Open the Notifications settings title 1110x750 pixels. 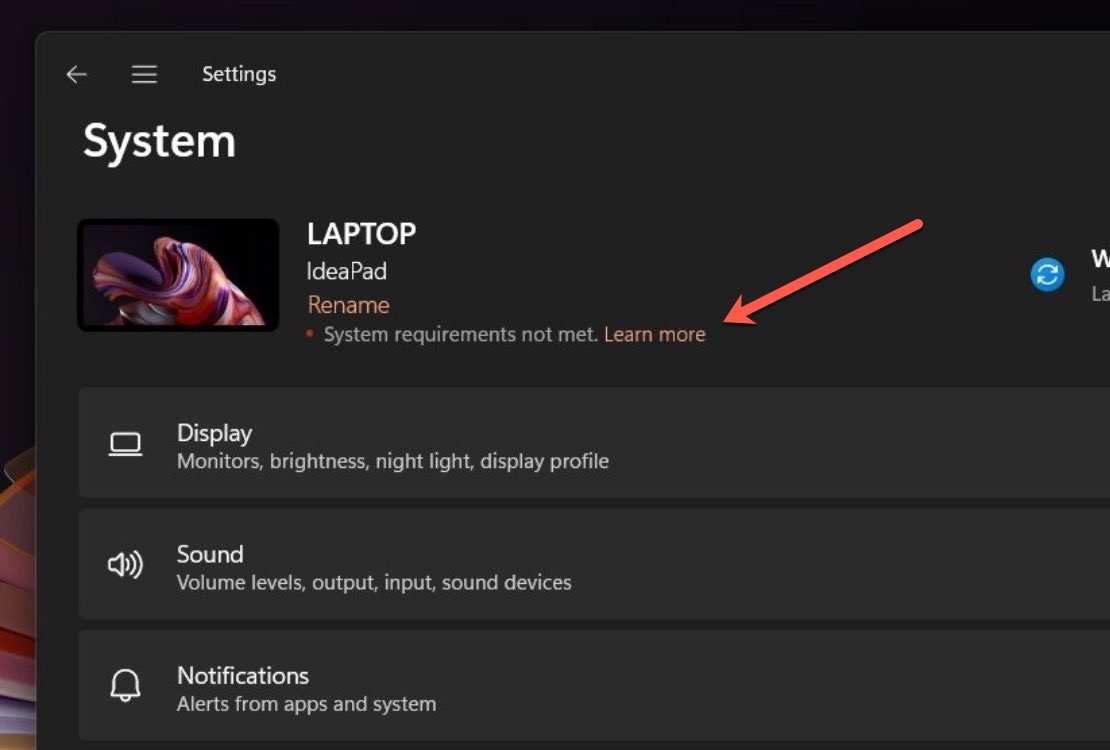pos(243,675)
